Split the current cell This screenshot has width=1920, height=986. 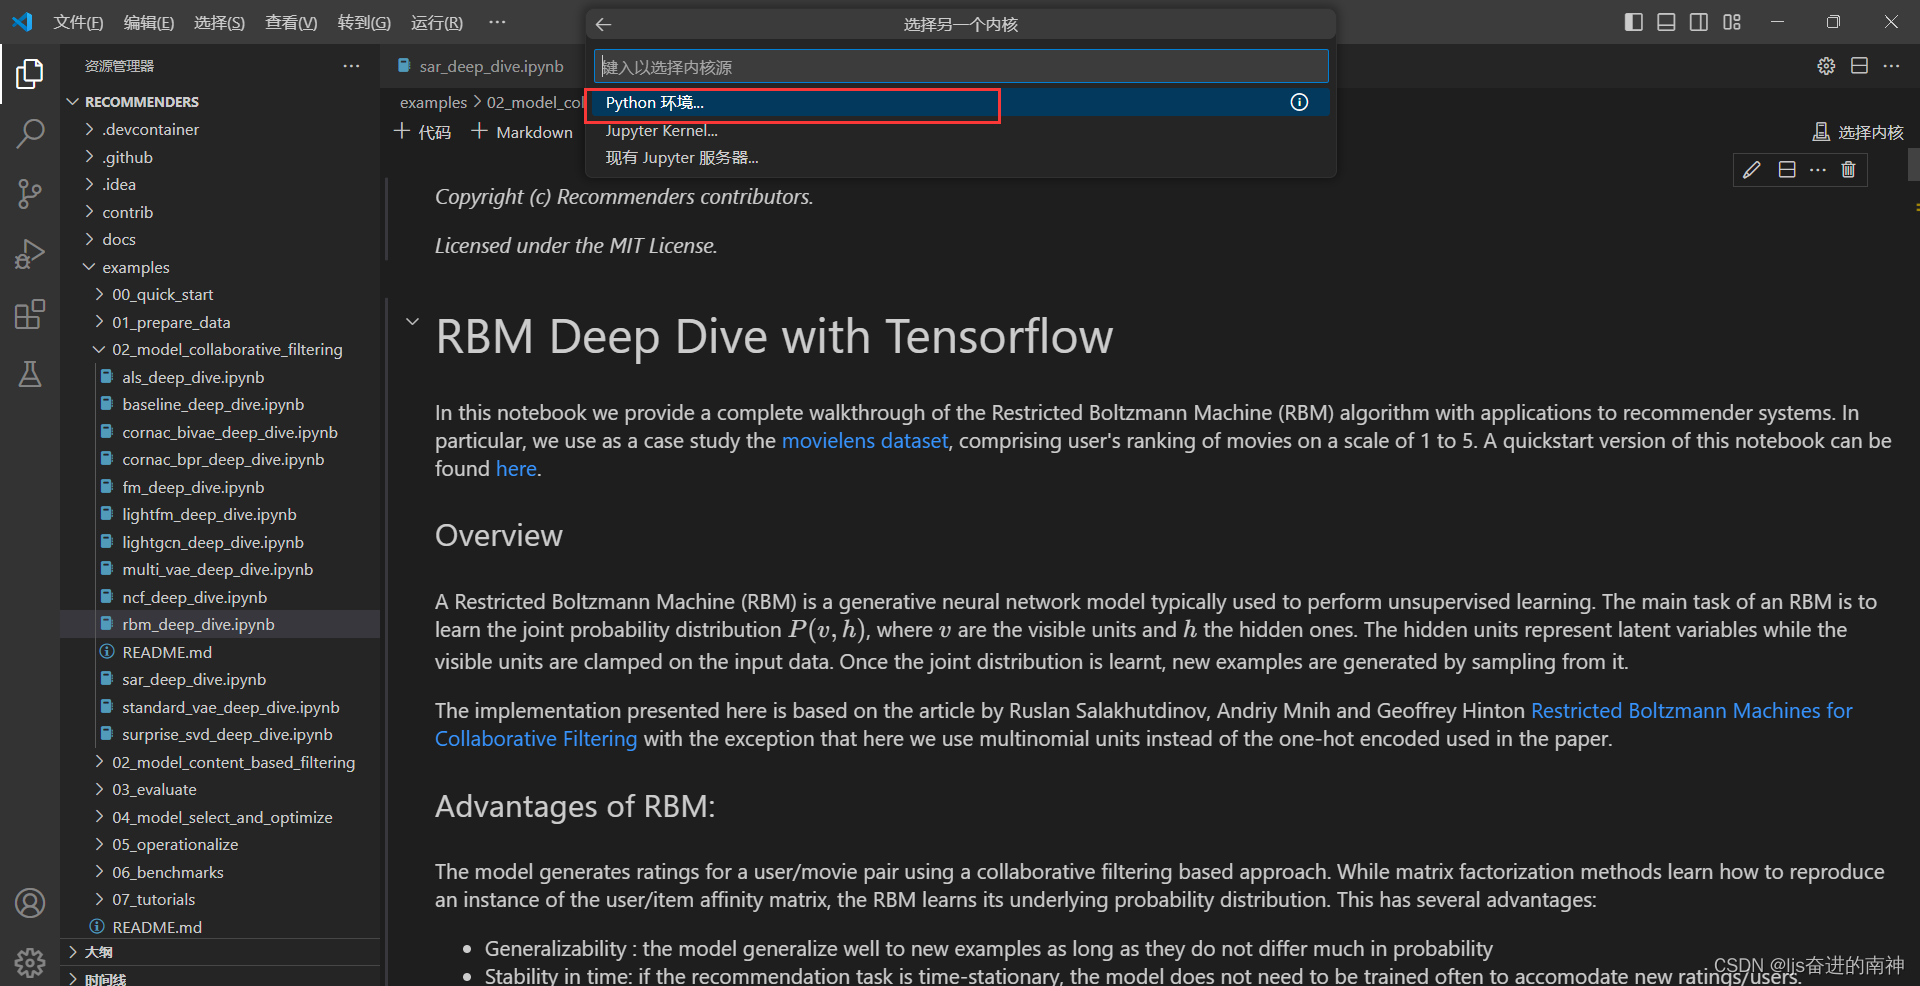(x=1787, y=170)
